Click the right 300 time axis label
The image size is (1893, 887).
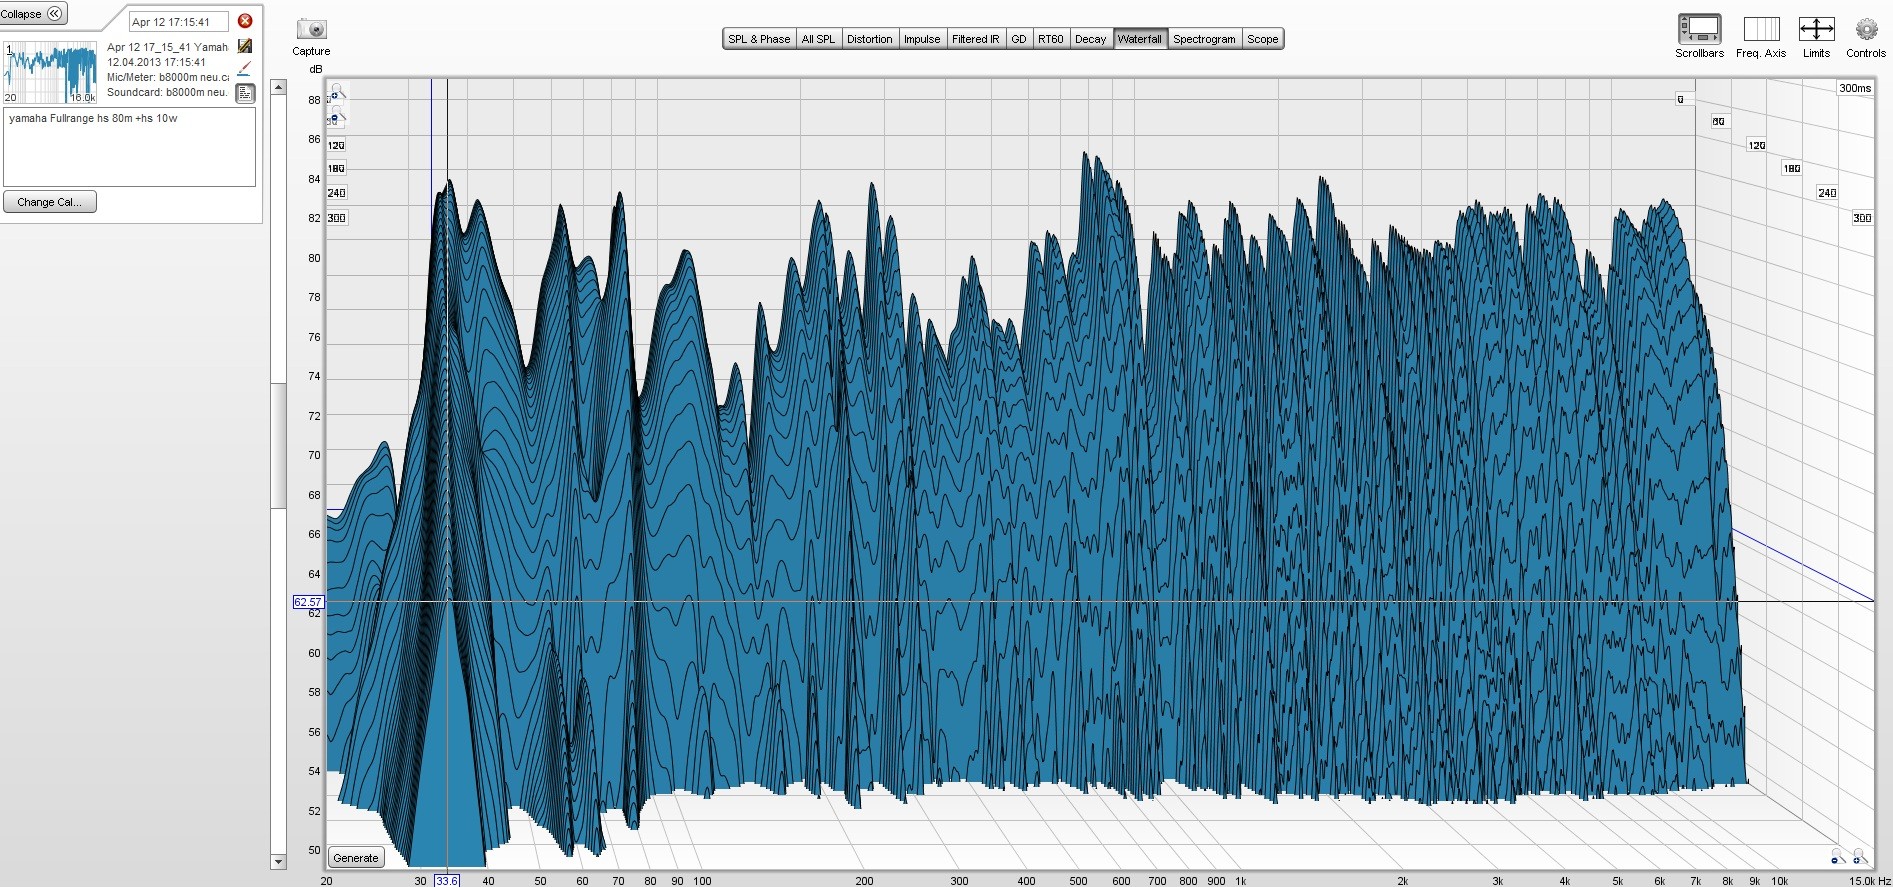(1862, 218)
